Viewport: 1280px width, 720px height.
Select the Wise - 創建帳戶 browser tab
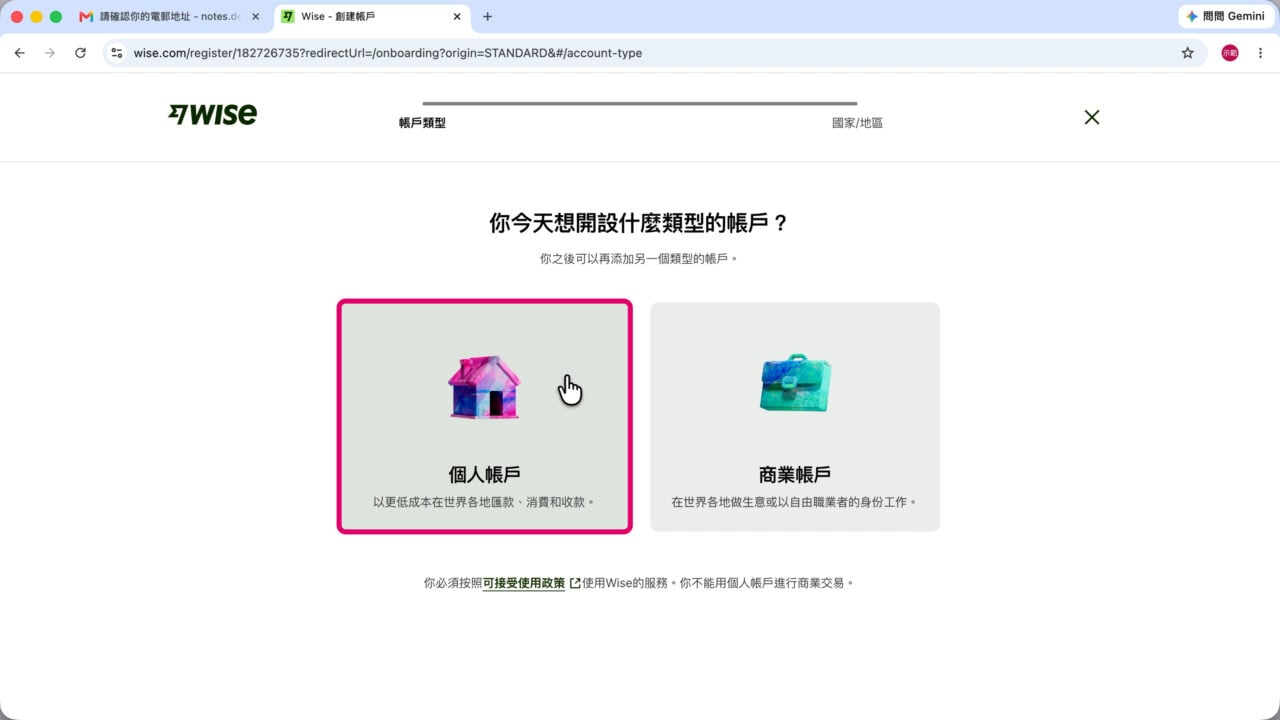click(370, 17)
